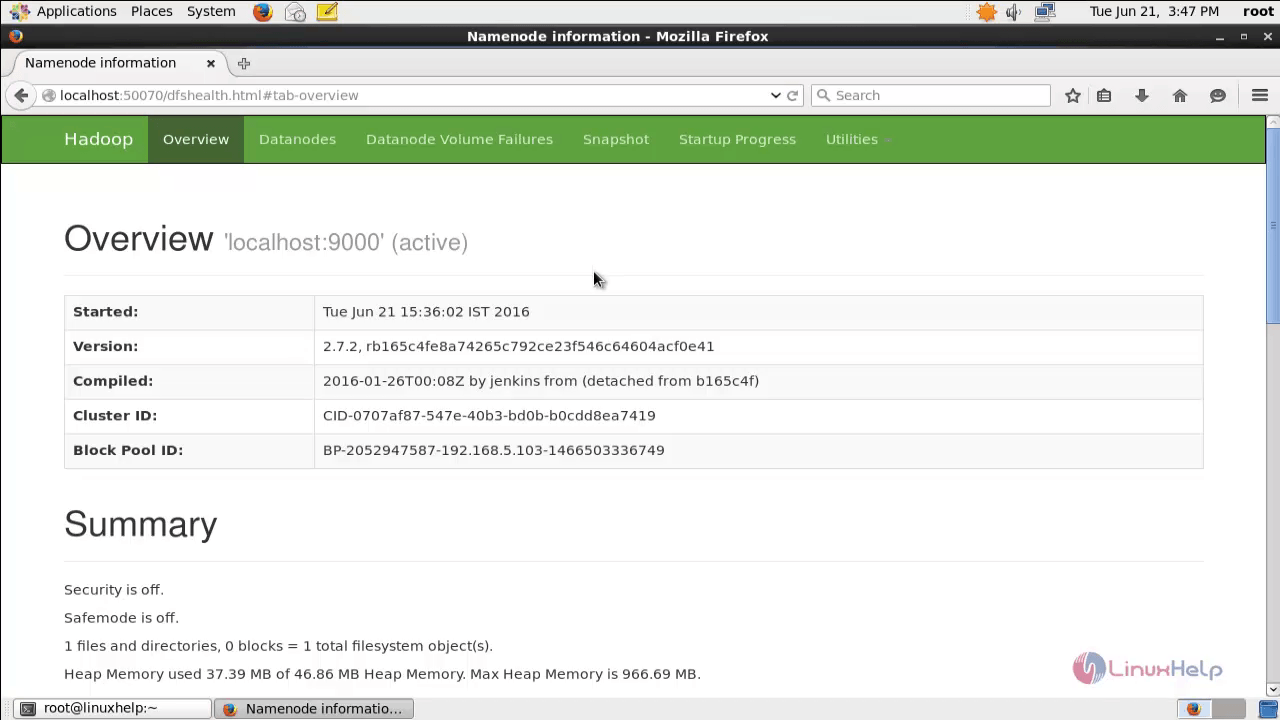Select the Overview tab

click(x=196, y=139)
